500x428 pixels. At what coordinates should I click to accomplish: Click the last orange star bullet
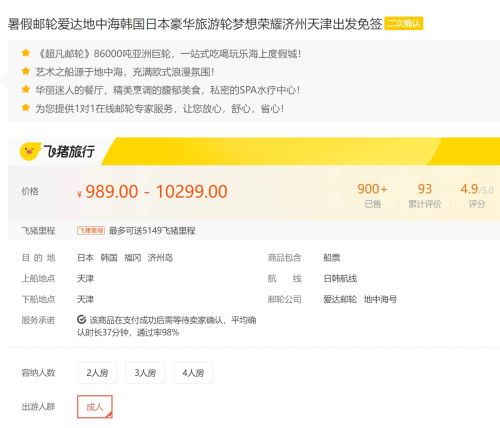coord(26,108)
